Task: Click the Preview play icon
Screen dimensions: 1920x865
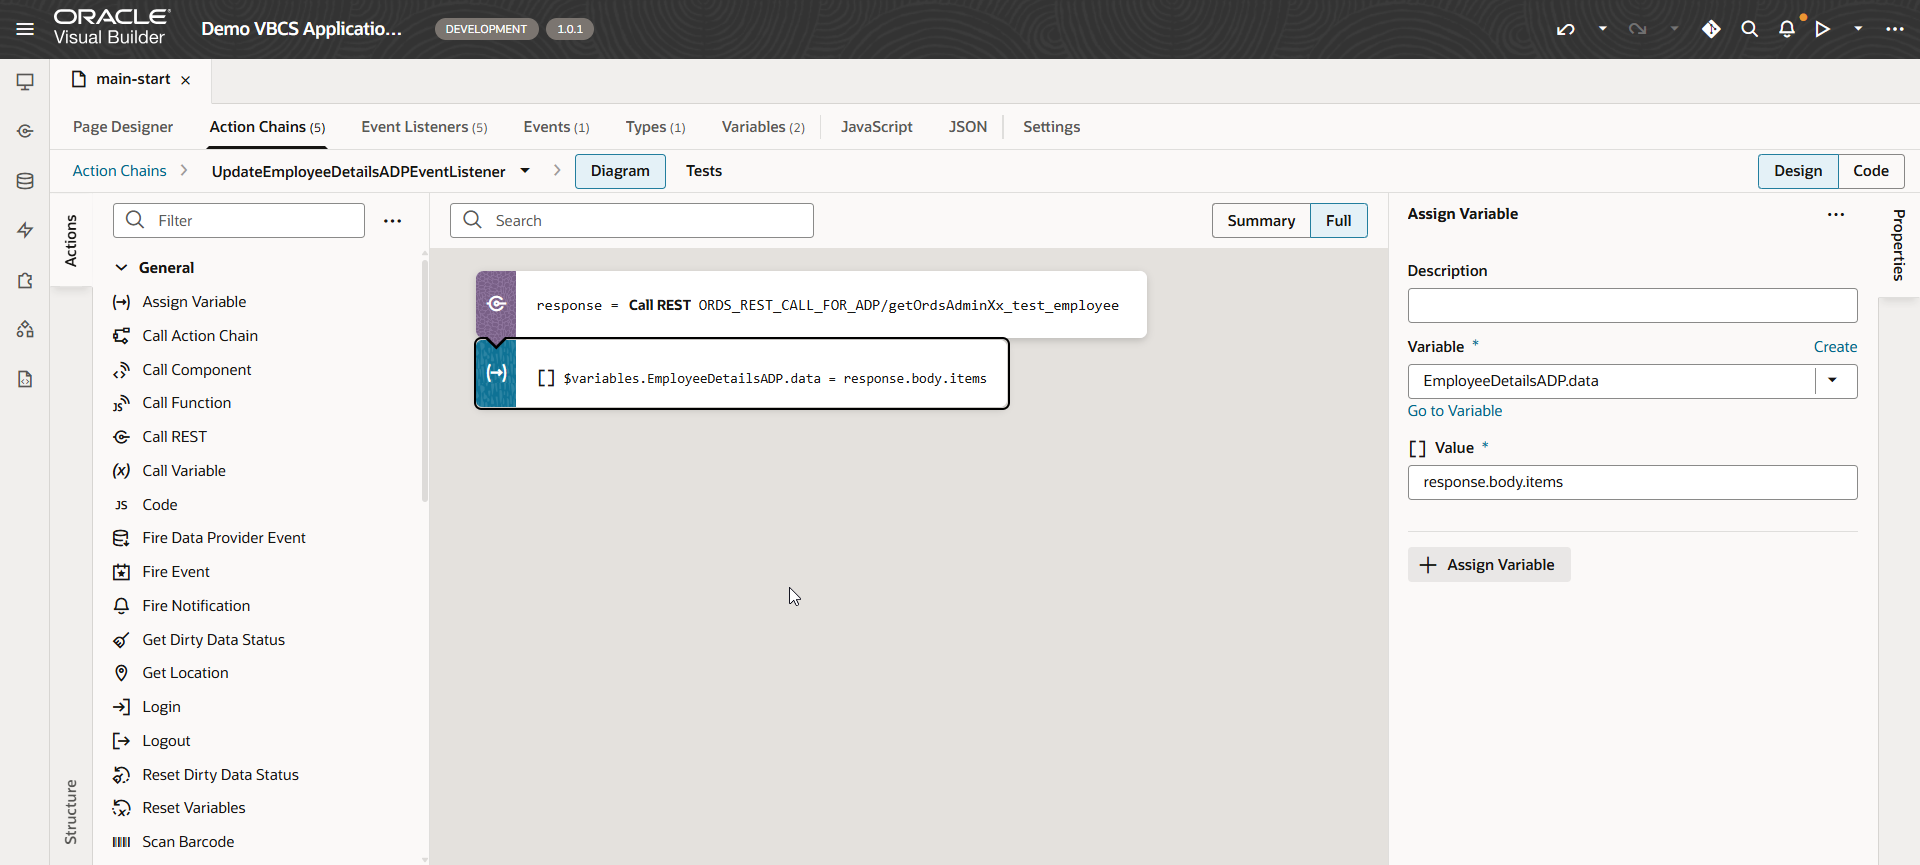Action: click(x=1823, y=29)
